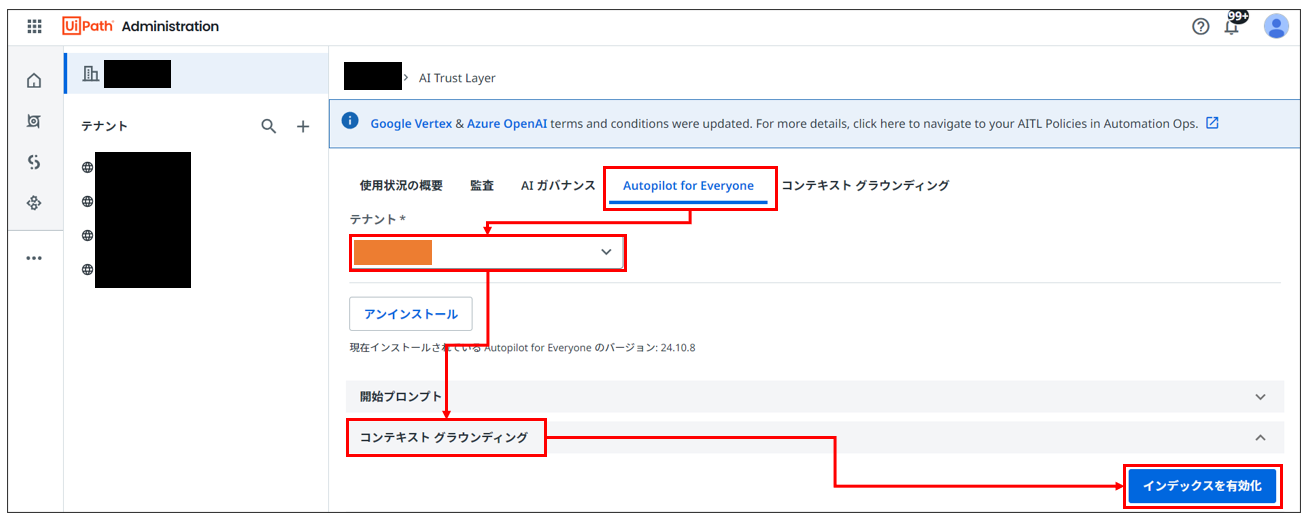The width and height of the screenshot is (1308, 523).
Task: Click the テナント heading in left panel
Action: click(105, 126)
